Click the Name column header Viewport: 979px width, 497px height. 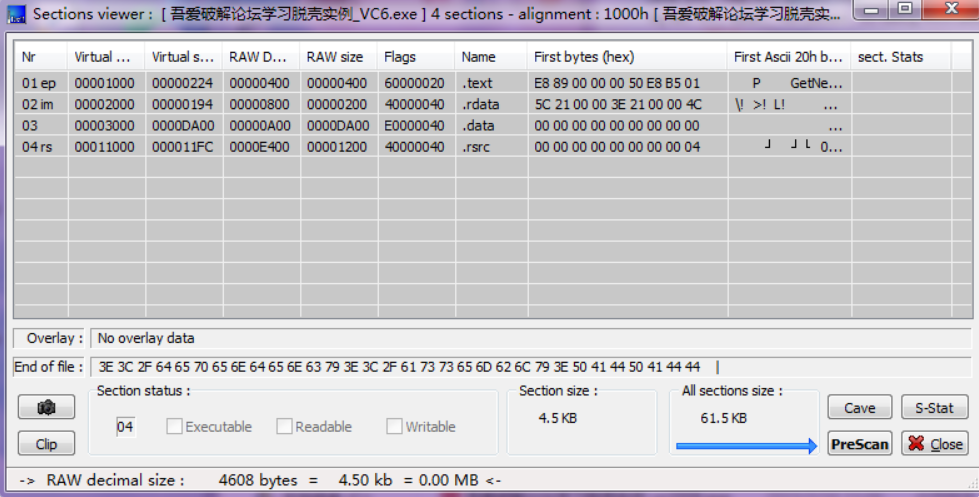point(490,57)
